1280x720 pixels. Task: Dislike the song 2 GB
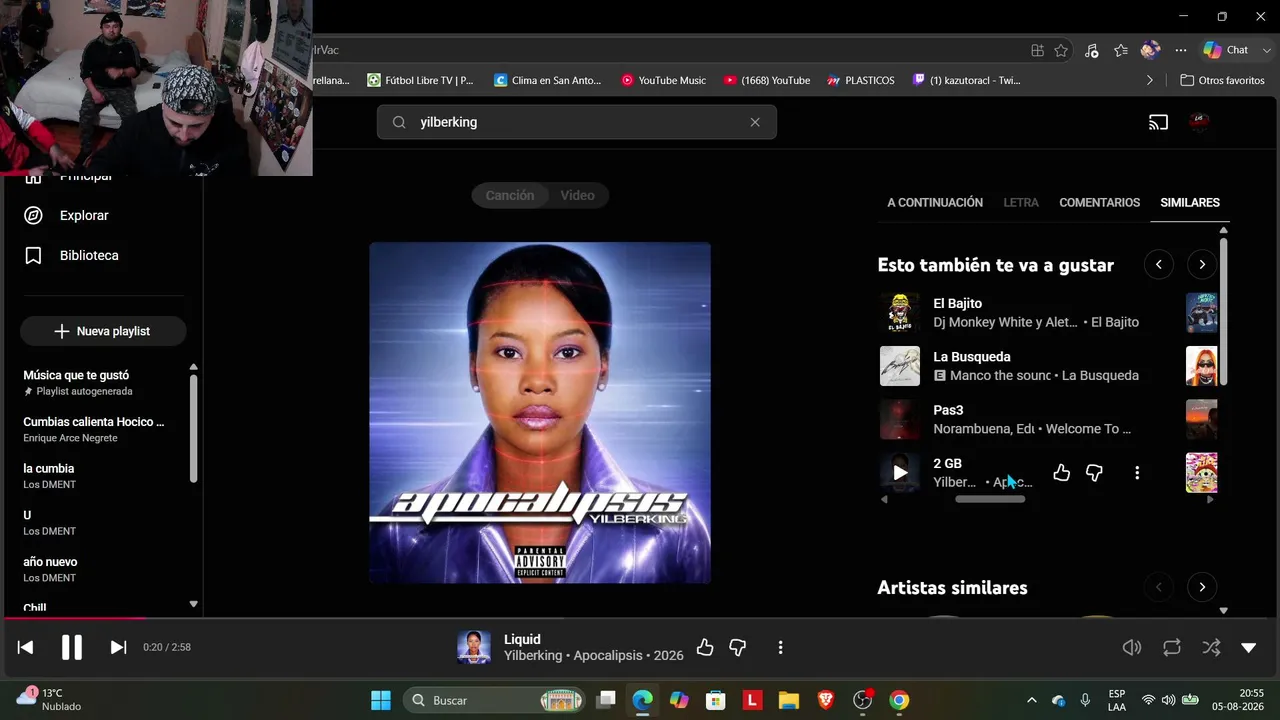tap(1094, 473)
